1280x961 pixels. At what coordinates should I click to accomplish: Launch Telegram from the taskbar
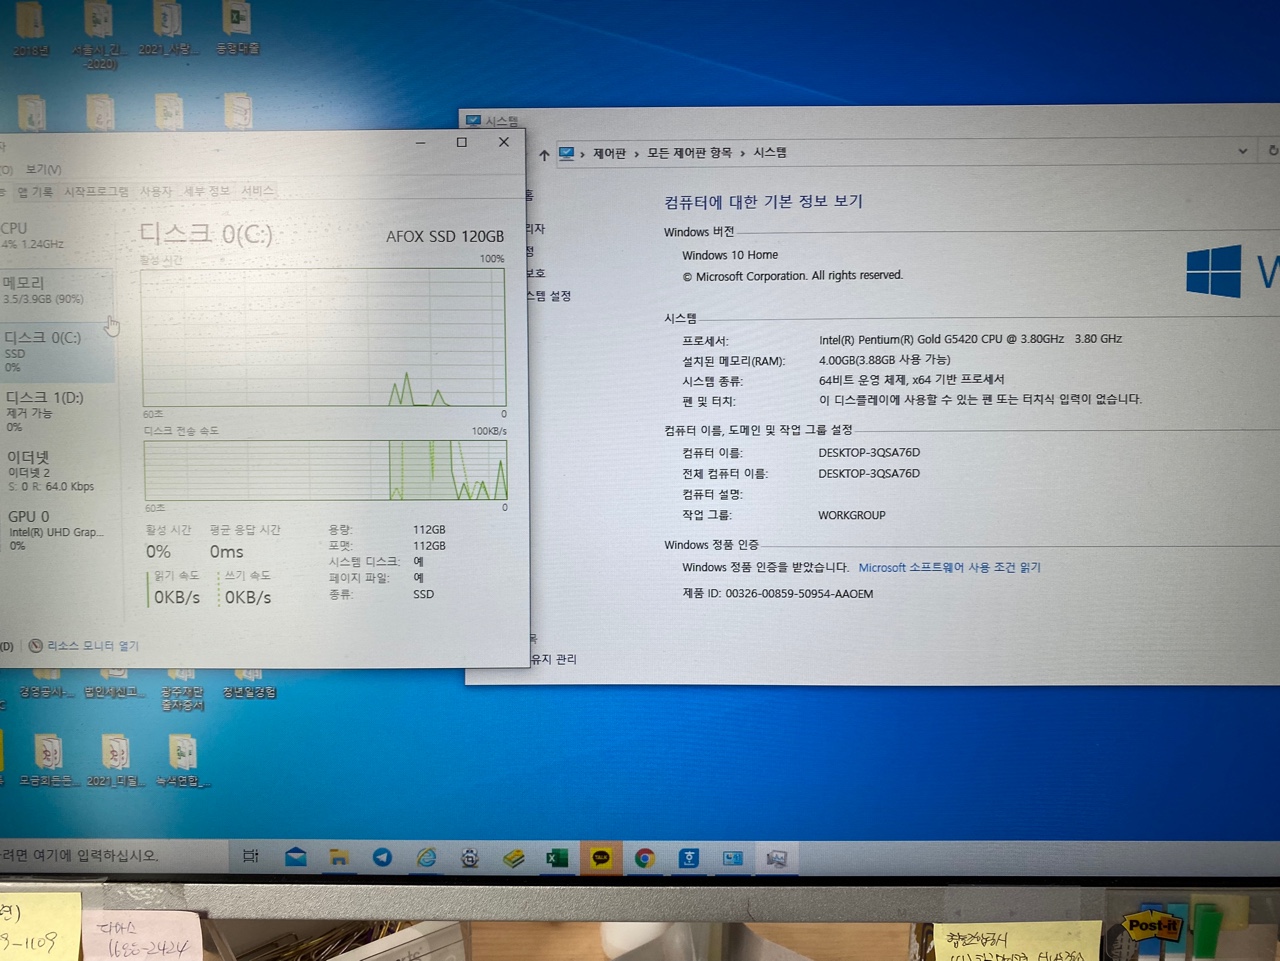click(382, 857)
